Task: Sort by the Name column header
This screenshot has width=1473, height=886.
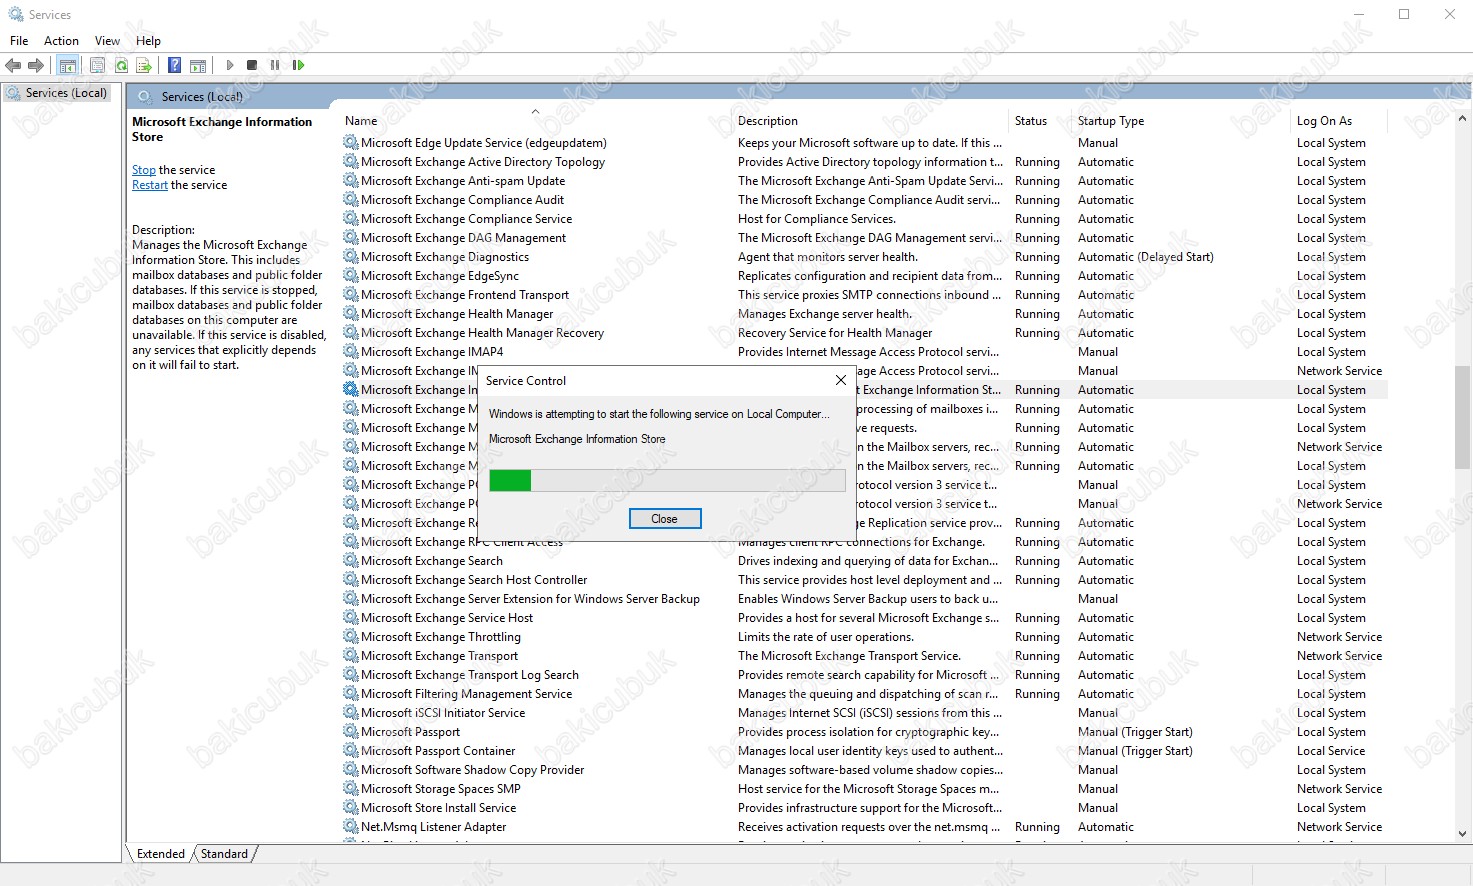Action: click(535, 121)
